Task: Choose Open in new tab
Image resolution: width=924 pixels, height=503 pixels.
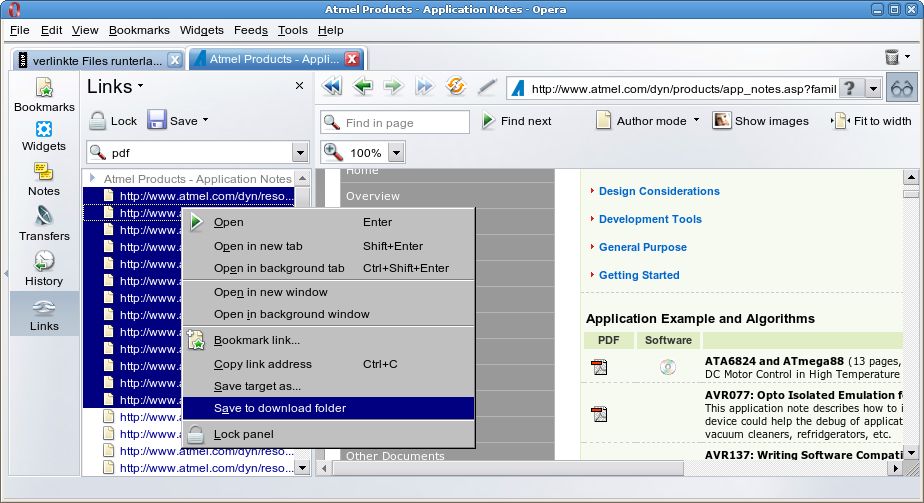Action: coord(329,246)
